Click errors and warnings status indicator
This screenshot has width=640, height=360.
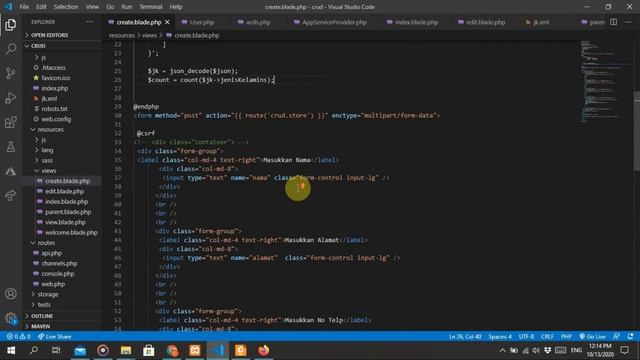[x=18, y=337]
